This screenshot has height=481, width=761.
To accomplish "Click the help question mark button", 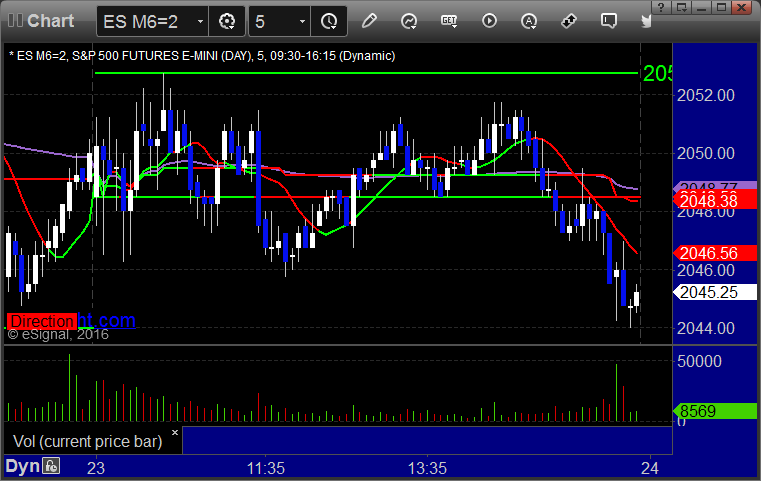I will [x=661, y=7].
